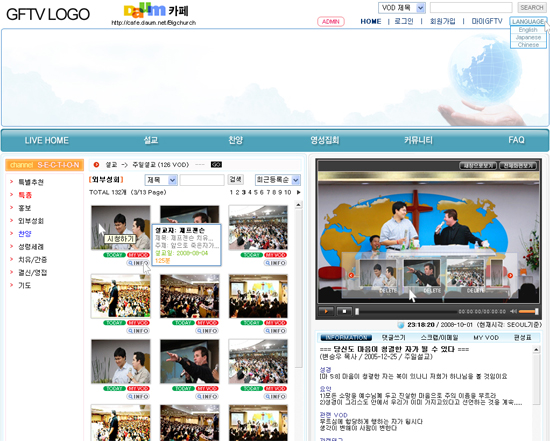This screenshot has width=550, height=441.
Task: Click the red MY VOD badge under the first thumbnail
Action: pyautogui.click(x=138, y=255)
